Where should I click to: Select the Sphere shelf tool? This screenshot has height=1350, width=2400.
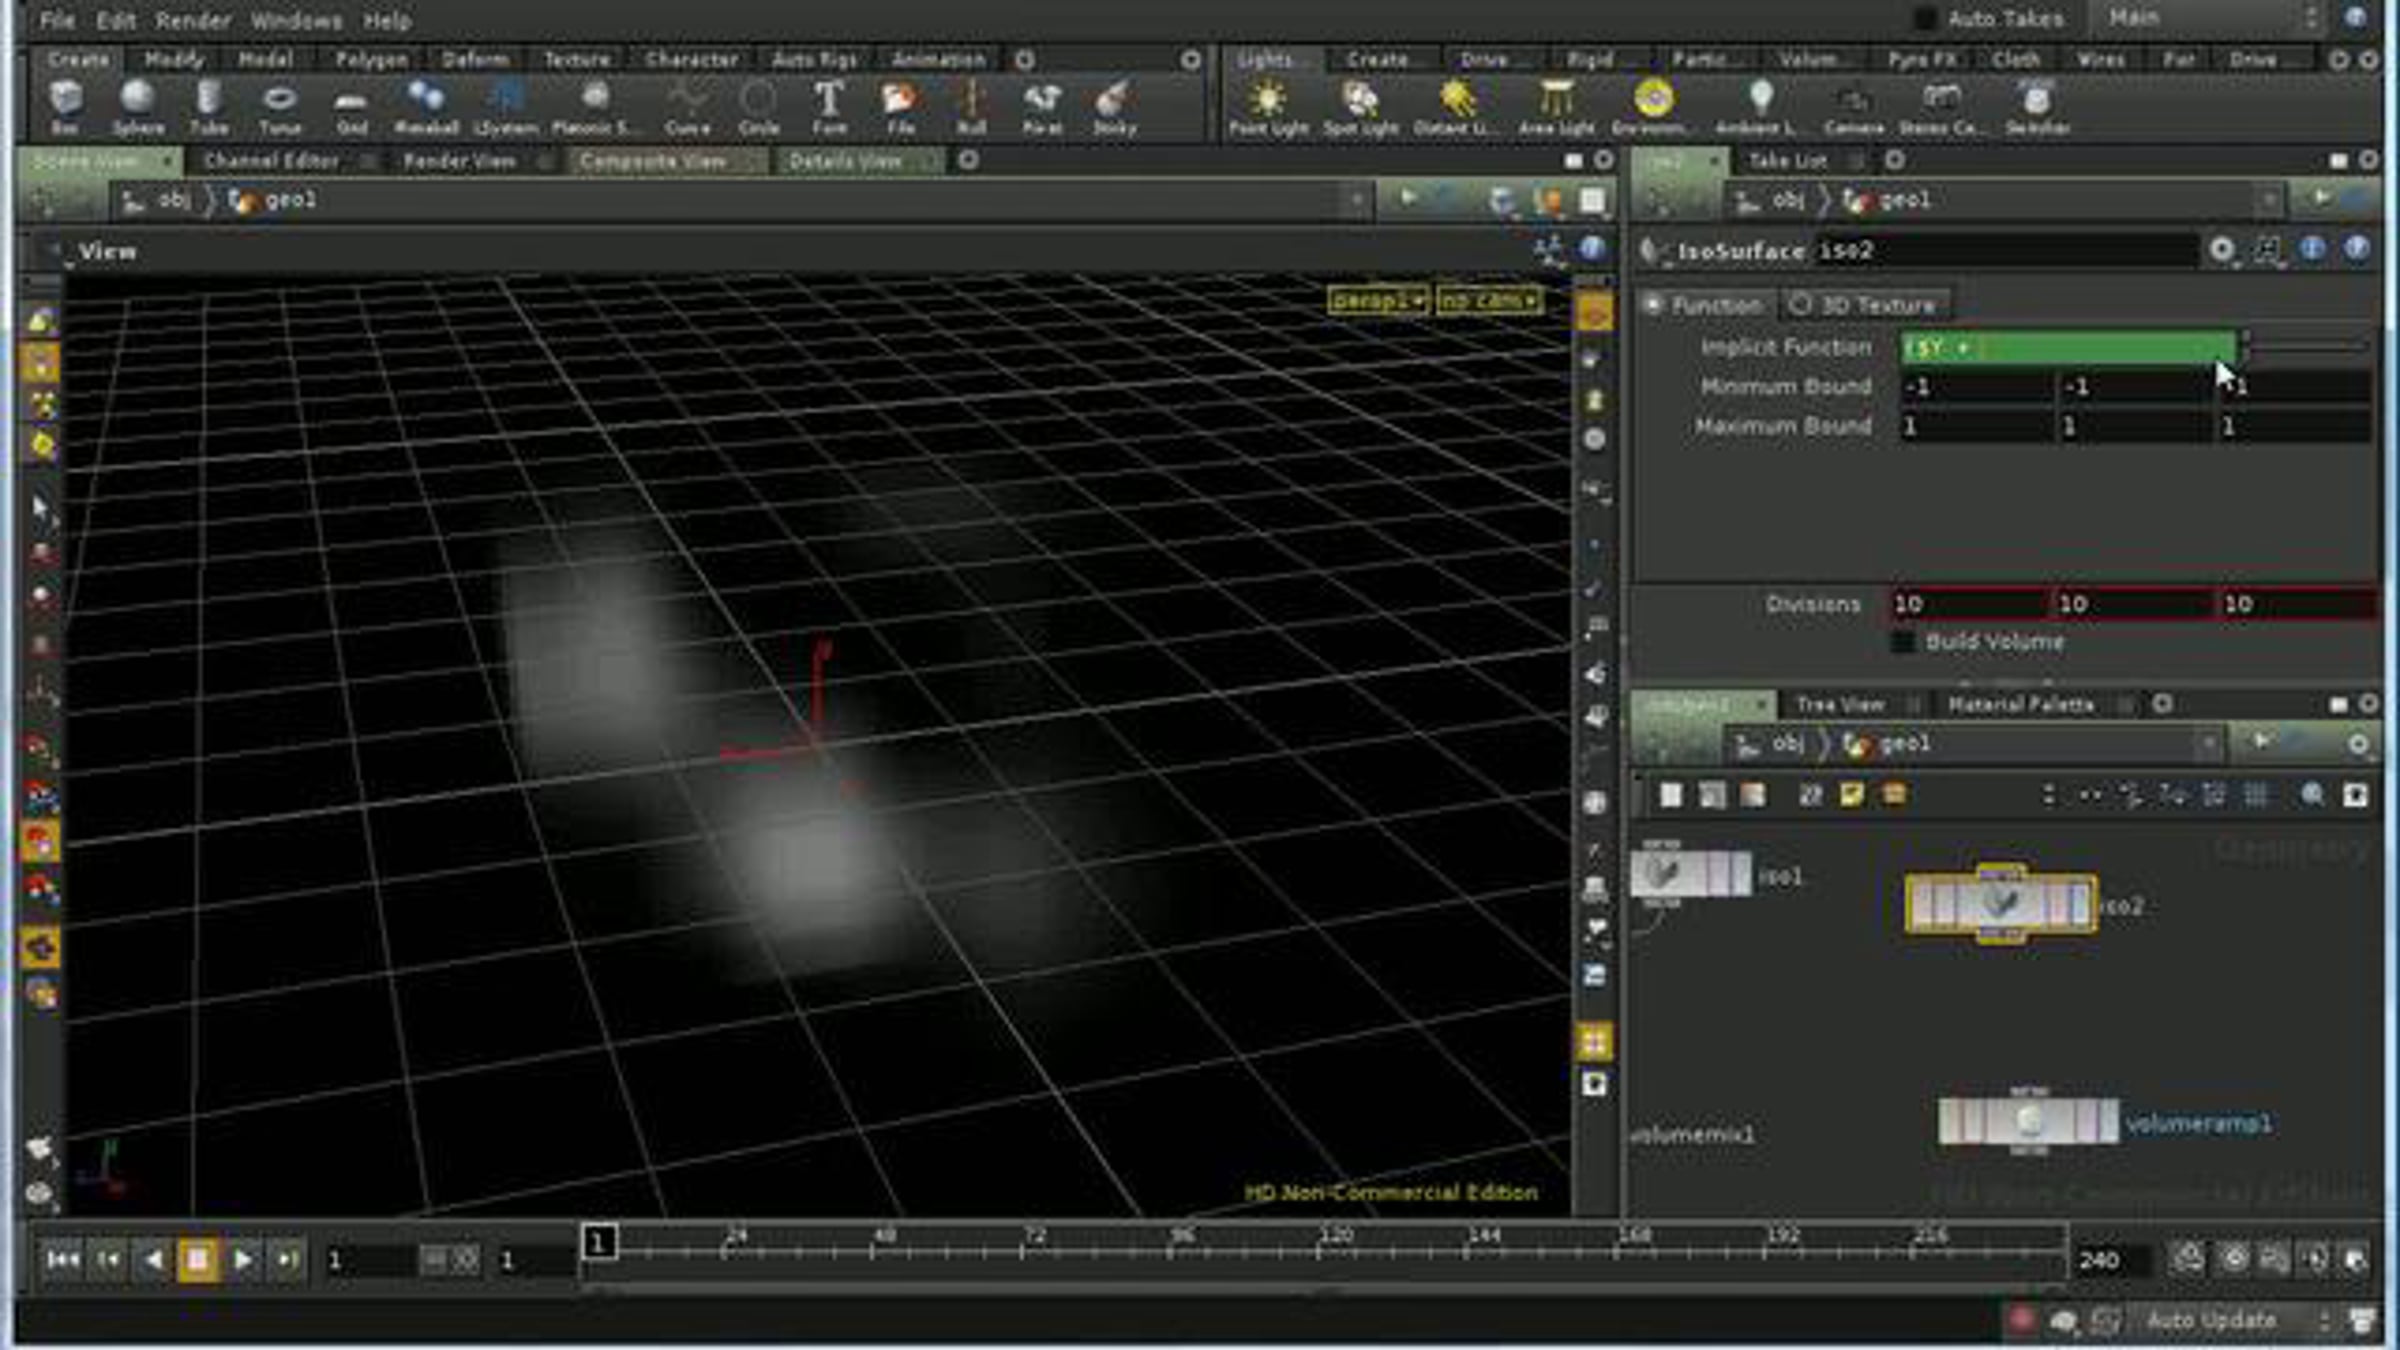(x=137, y=106)
